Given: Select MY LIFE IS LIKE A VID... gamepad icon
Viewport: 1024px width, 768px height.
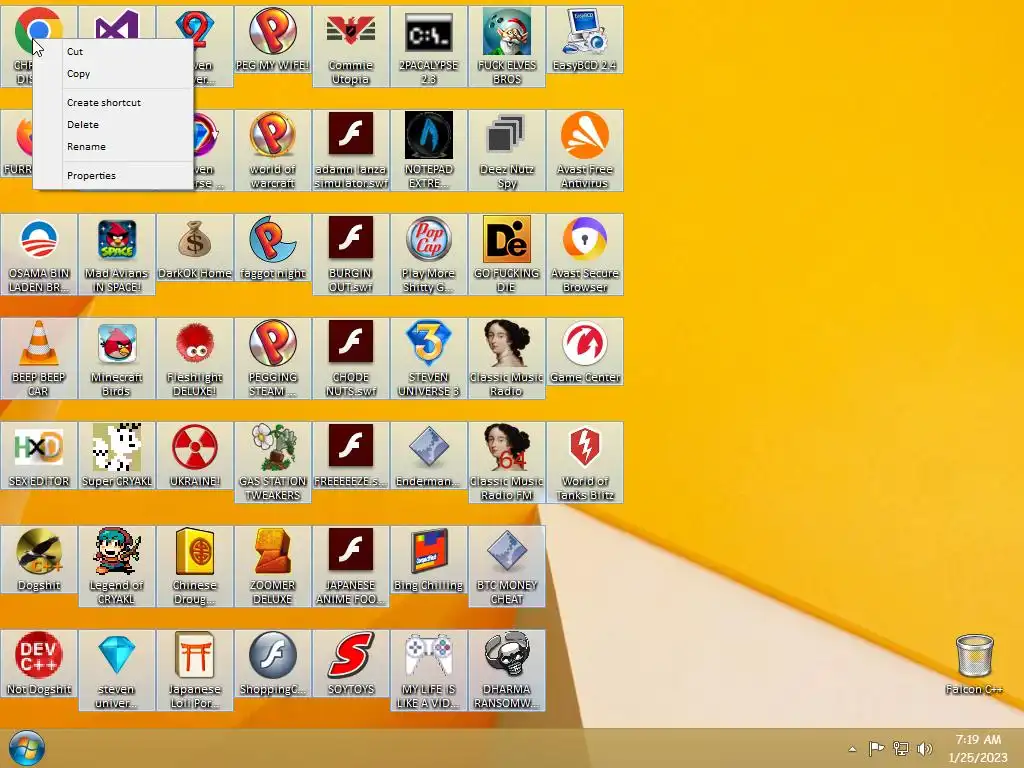Looking at the screenshot, I should 428,669.
